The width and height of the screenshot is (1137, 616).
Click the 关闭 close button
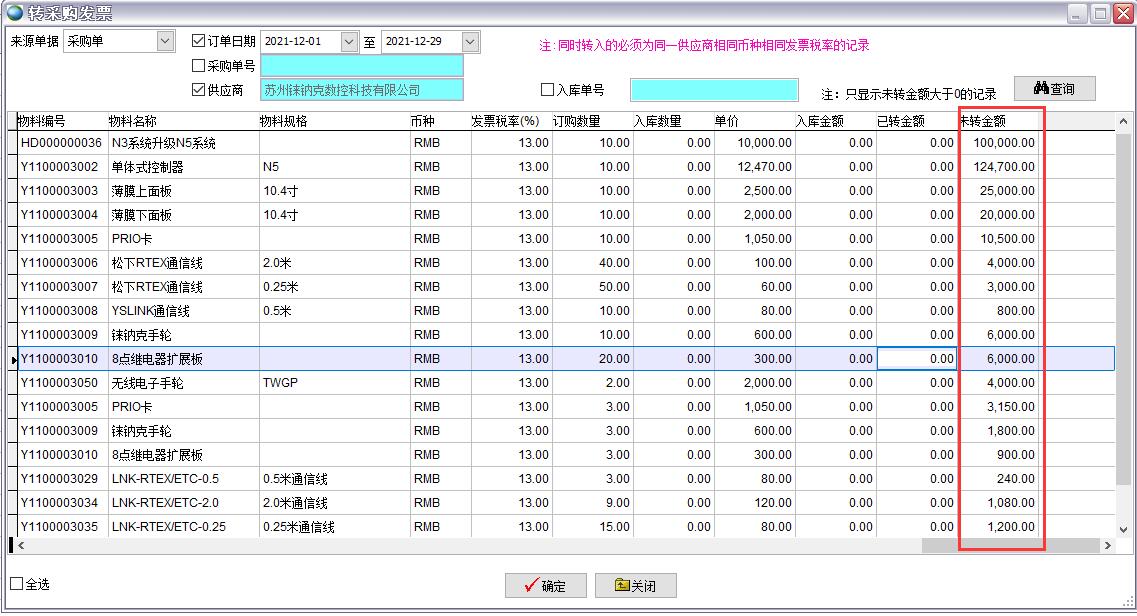pos(635,586)
